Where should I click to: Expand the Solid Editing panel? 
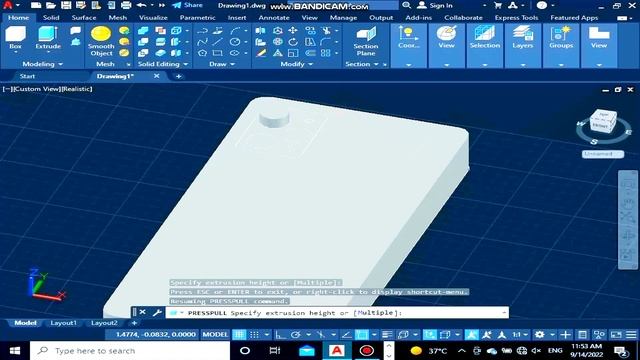point(162,64)
